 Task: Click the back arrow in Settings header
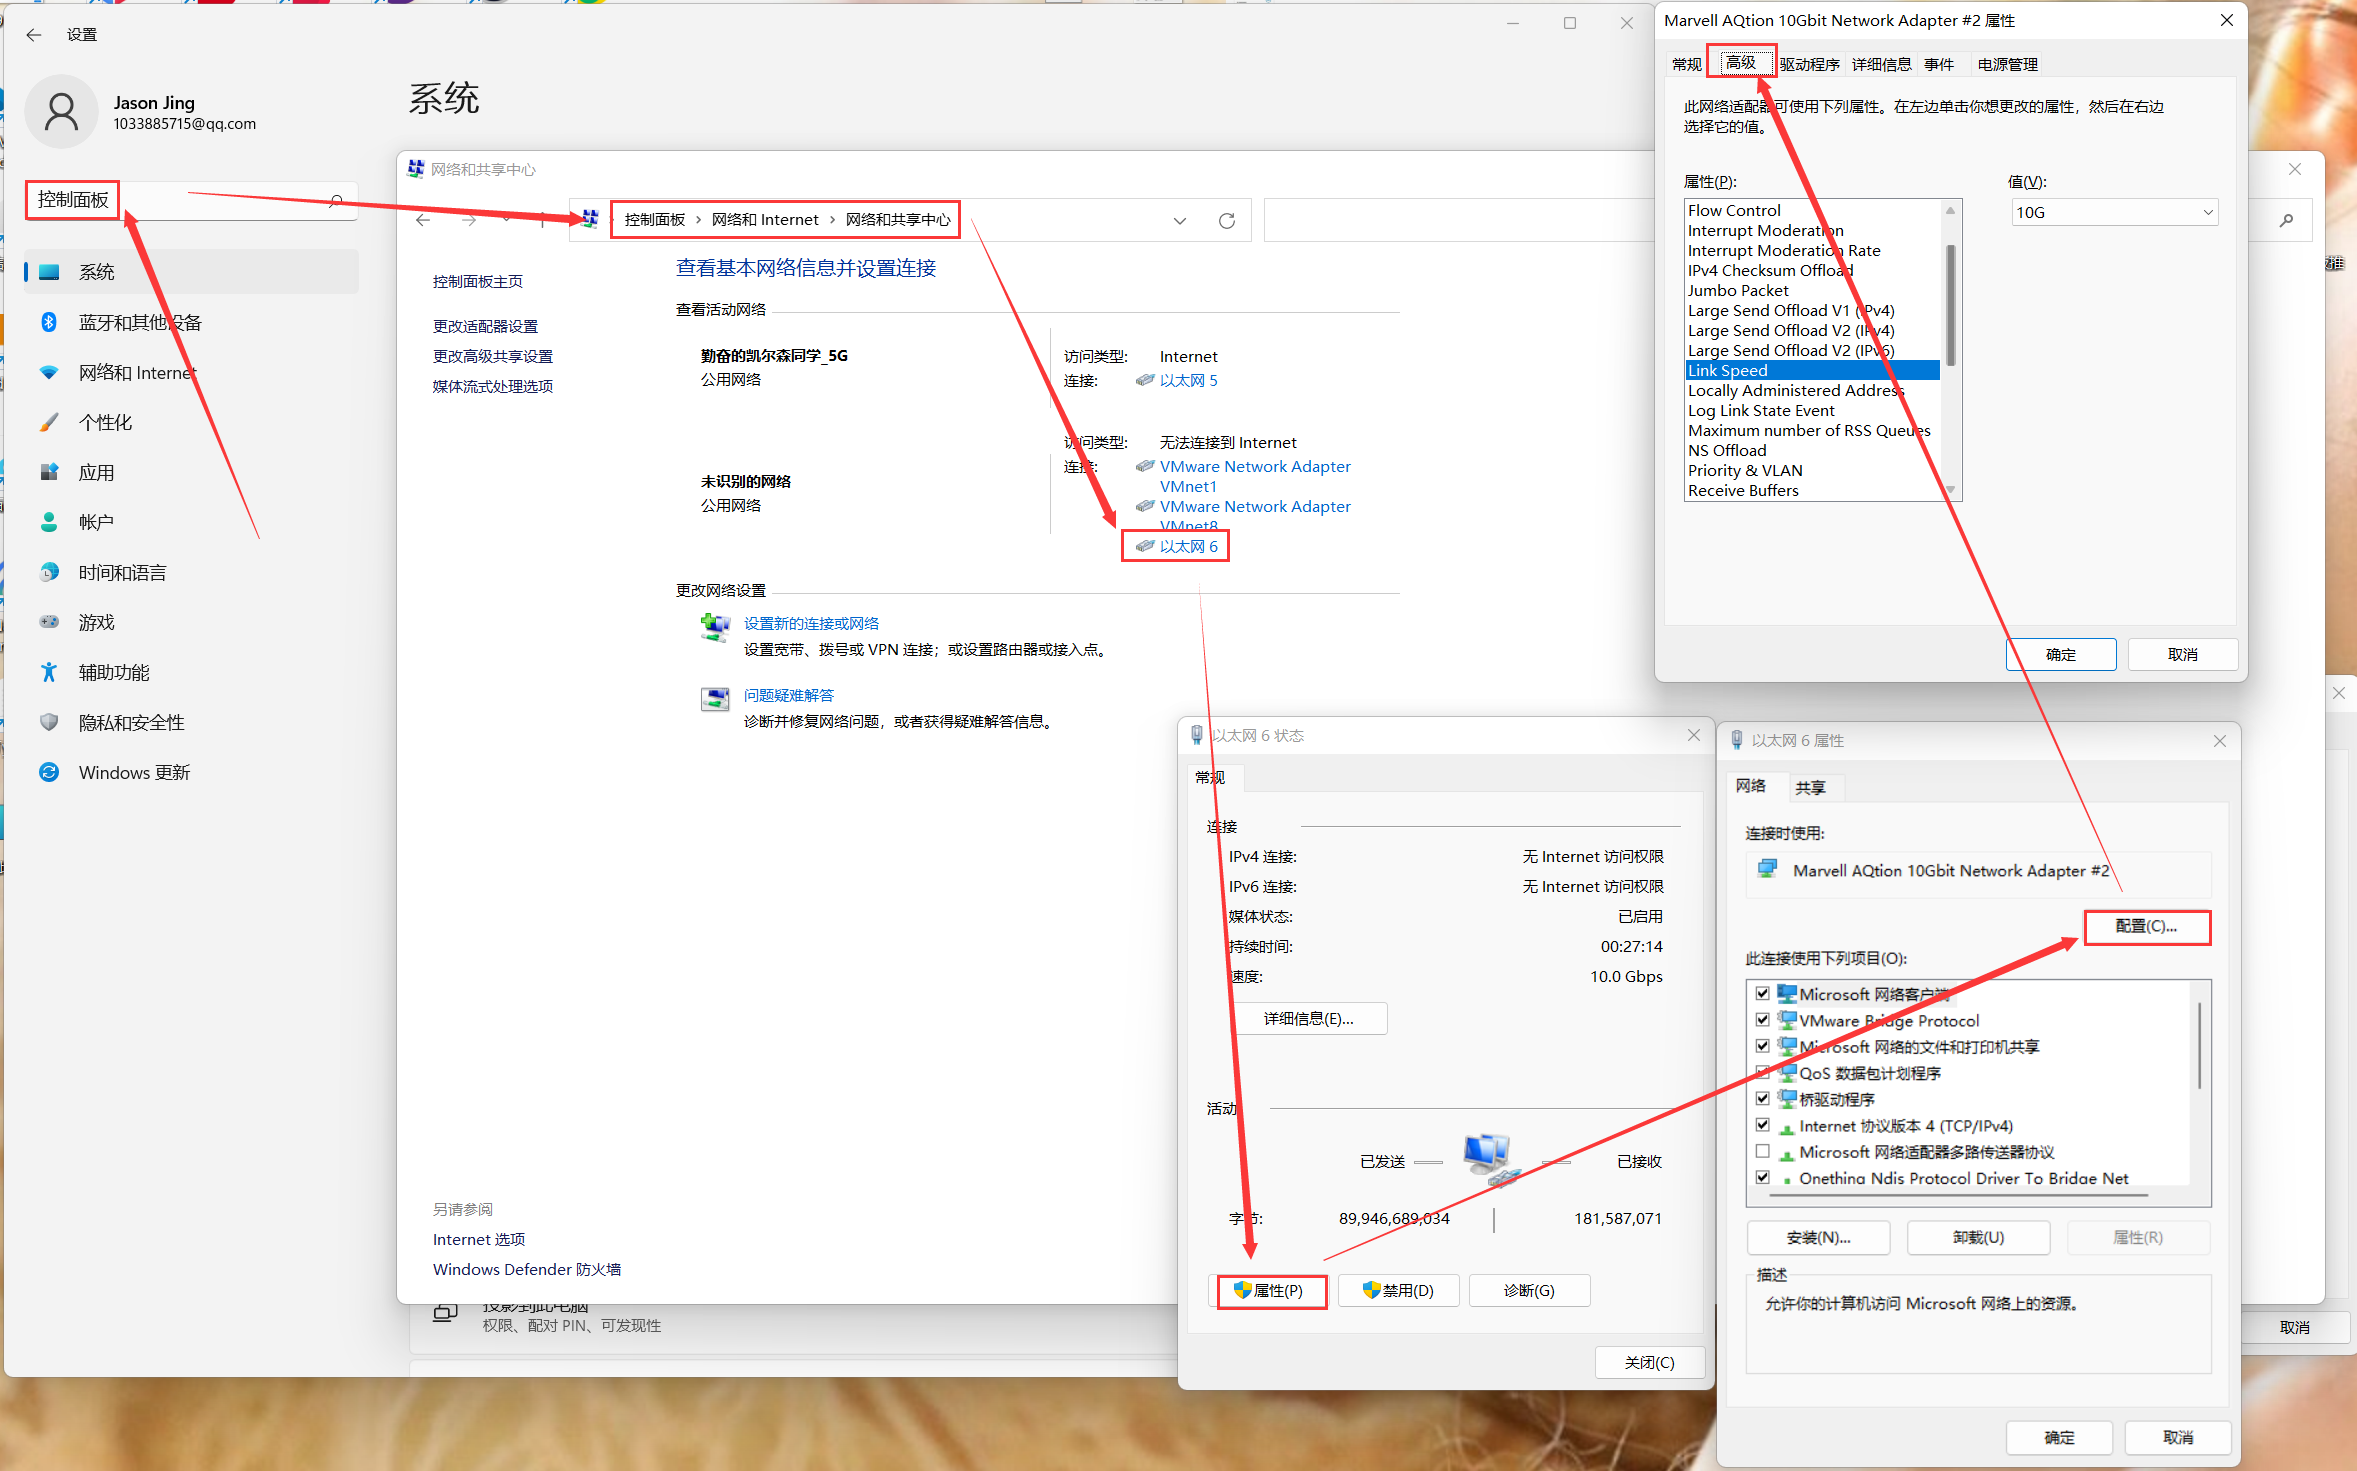coord(34,34)
